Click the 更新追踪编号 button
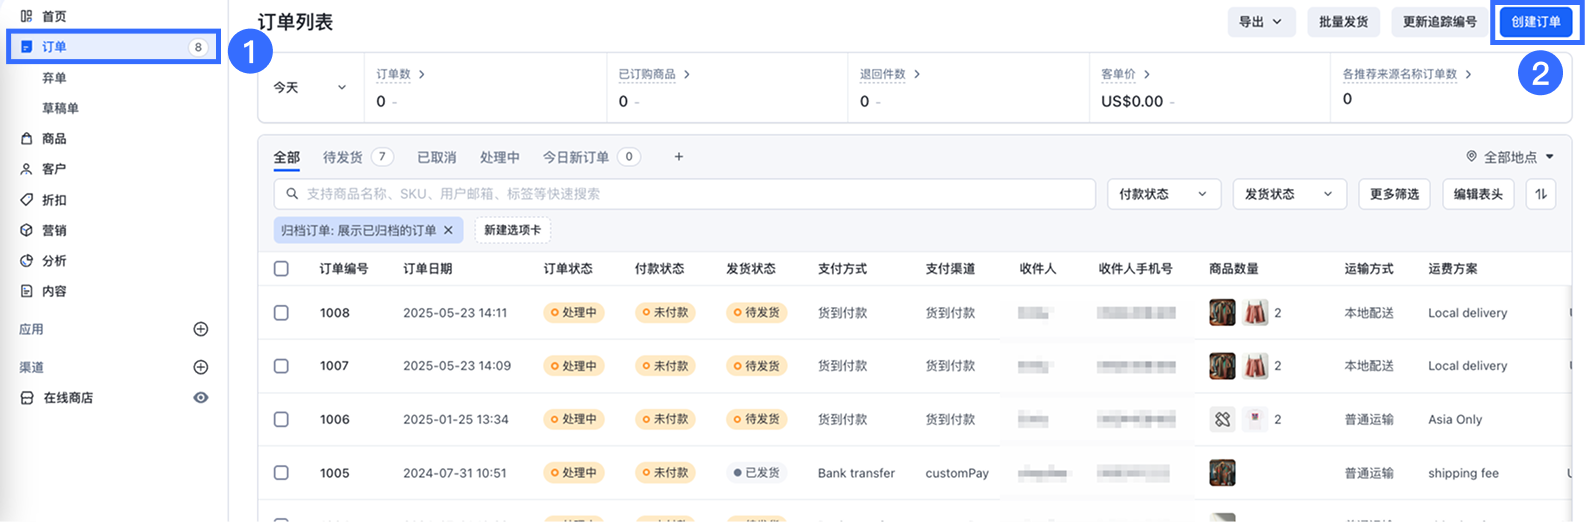Viewport: 1596px width, 522px height. click(x=1439, y=22)
